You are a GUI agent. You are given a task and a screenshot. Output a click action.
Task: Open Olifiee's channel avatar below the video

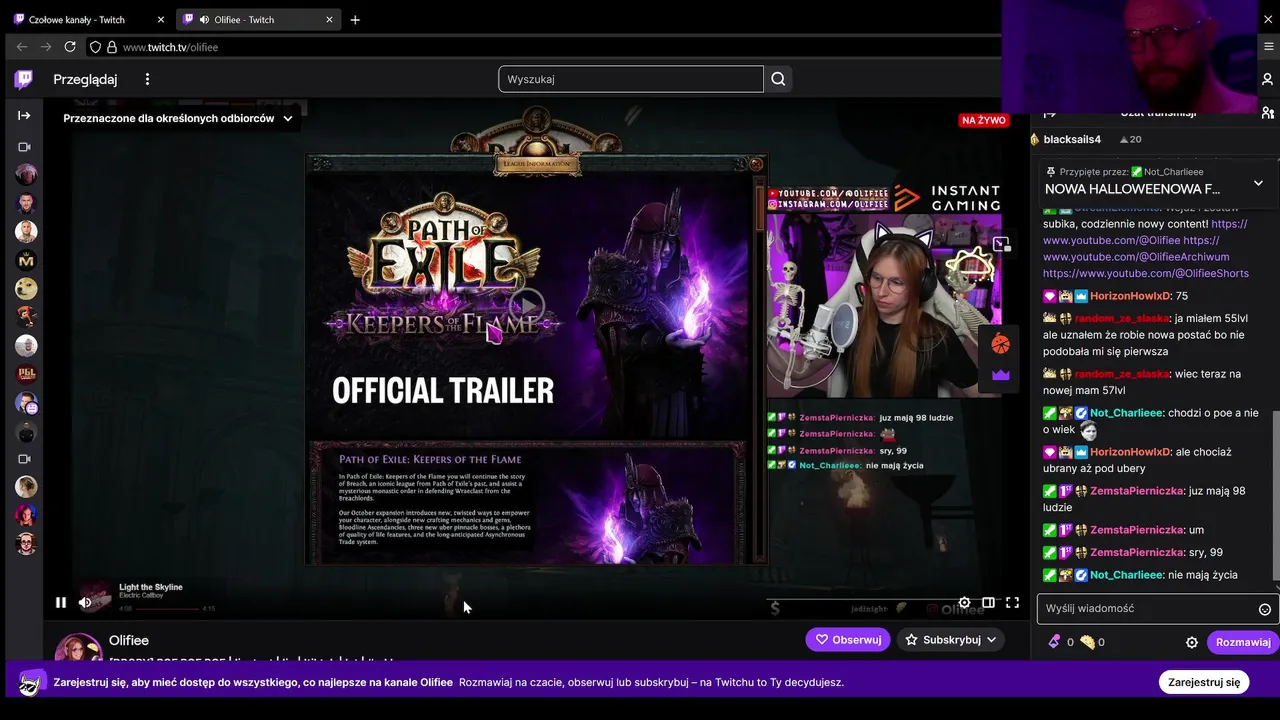(x=78, y=648)
